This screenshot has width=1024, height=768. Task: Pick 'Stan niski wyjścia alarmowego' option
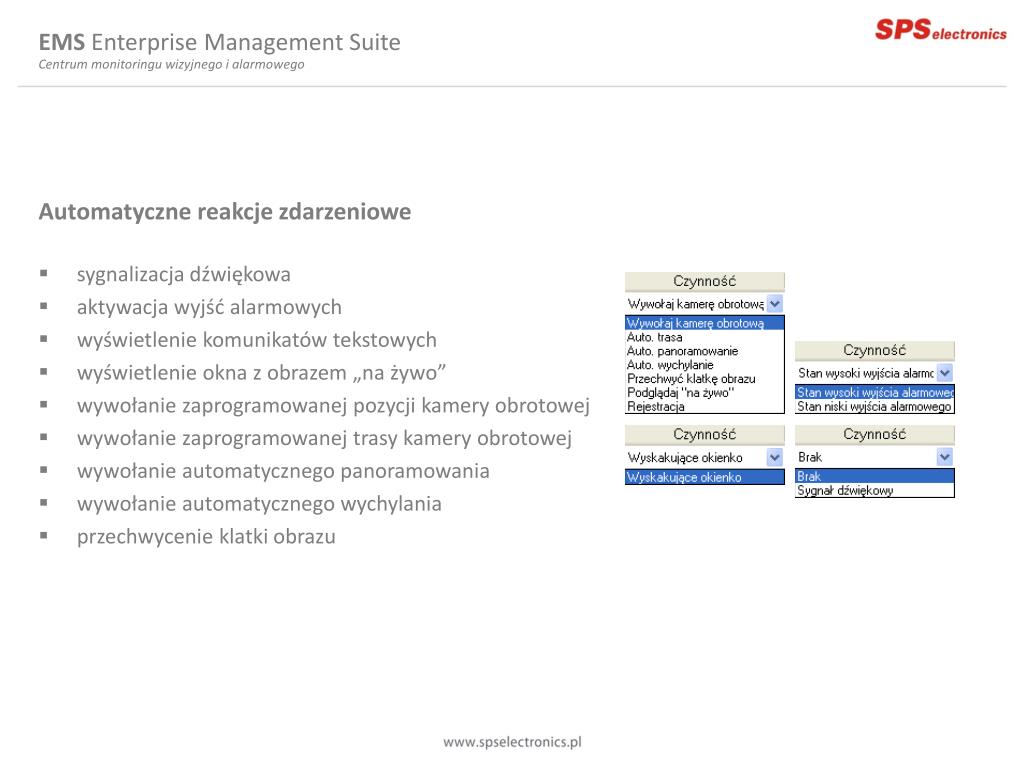pyautogui.click(x=875, y=406)
